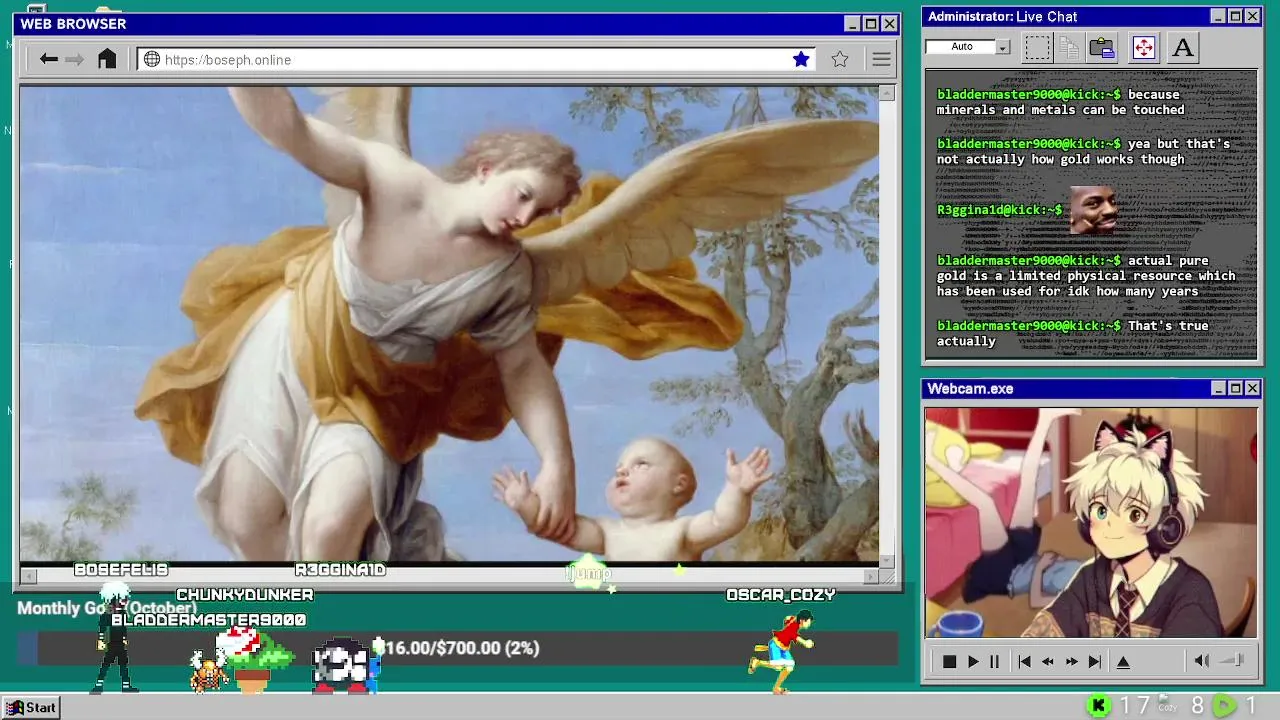Open the browser hamburger menu
This screenshot has height=720, width=1280.
[881, 60]
